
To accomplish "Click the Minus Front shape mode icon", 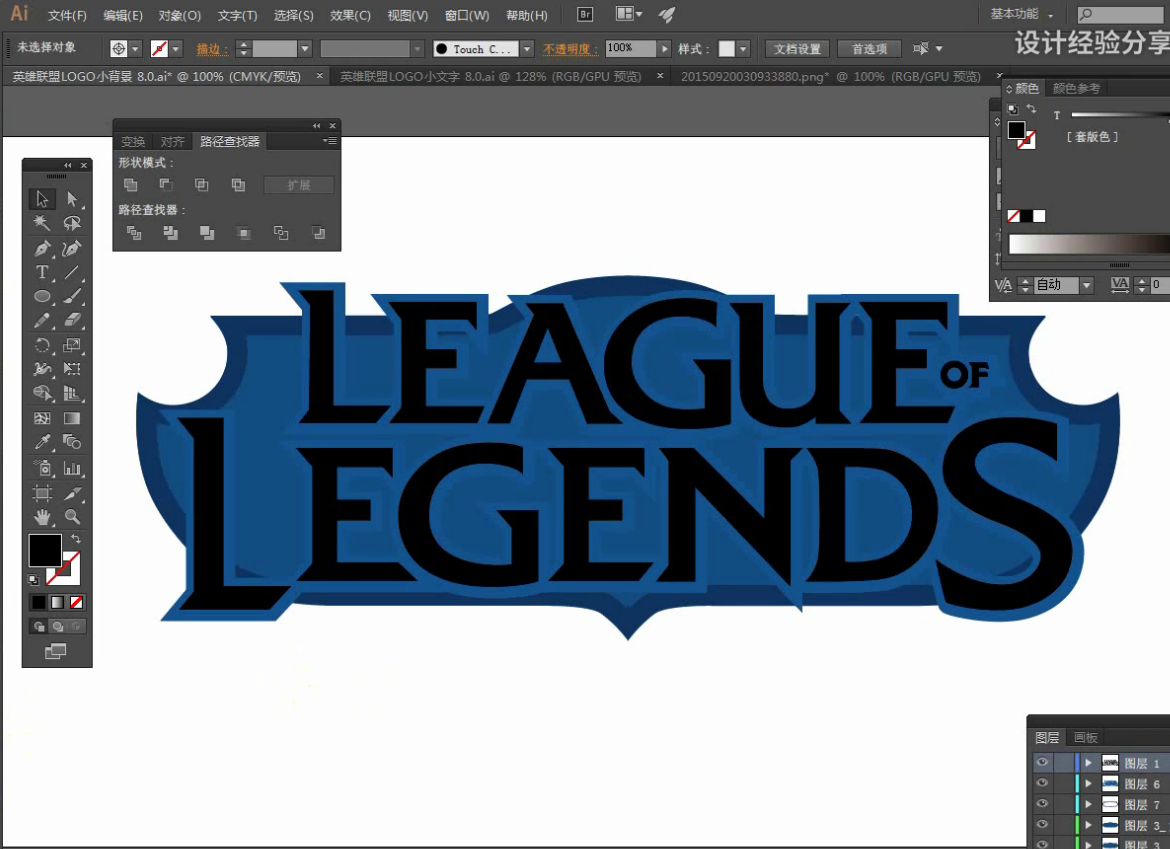I will click(x=166, y=184).
